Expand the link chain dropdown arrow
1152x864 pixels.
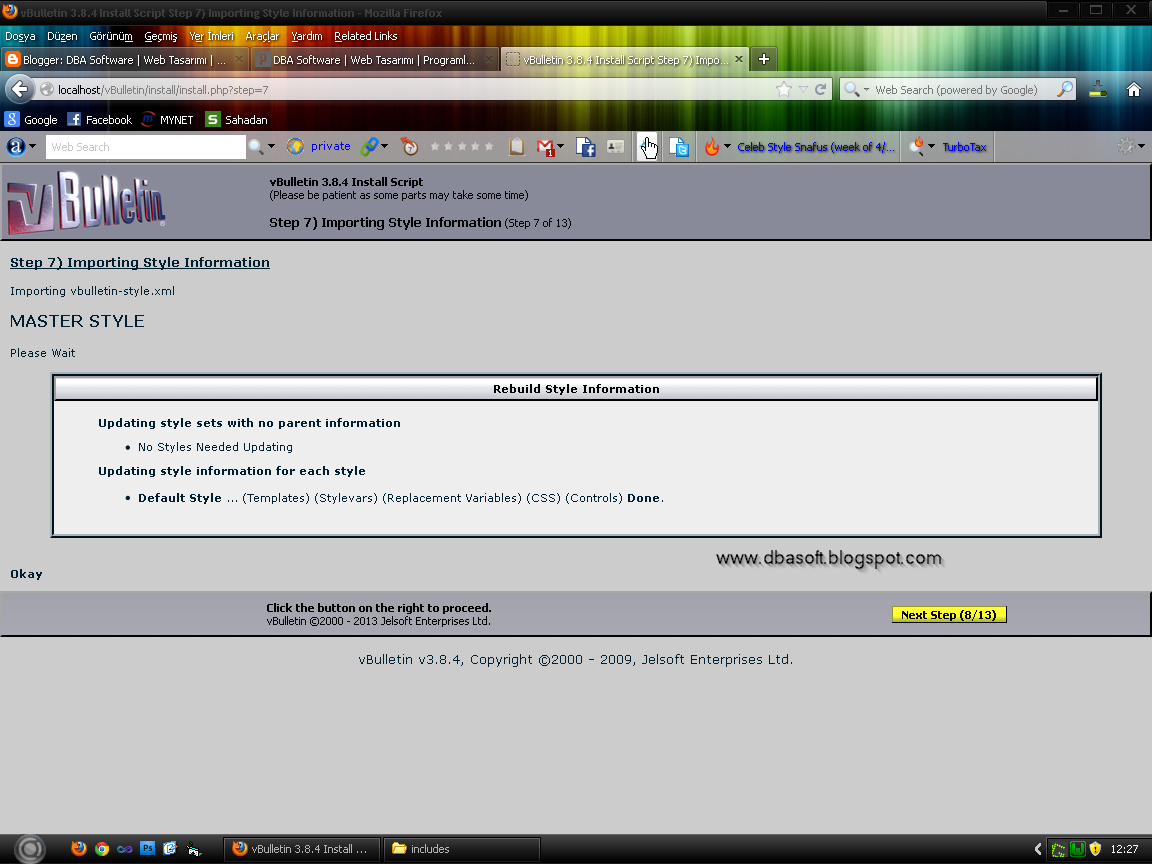pos(384,146)
